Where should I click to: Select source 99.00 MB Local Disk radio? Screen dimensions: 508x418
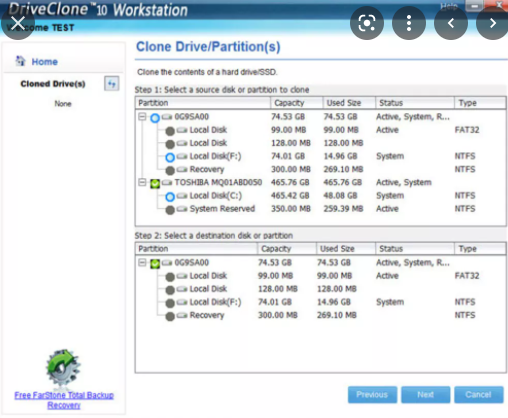click(170, 131)
